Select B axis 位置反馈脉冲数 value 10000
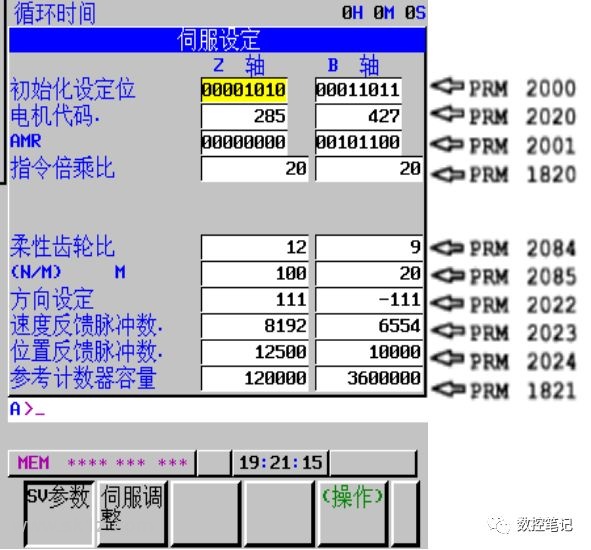Screen dimensions: 591x550 coord(369,352)
